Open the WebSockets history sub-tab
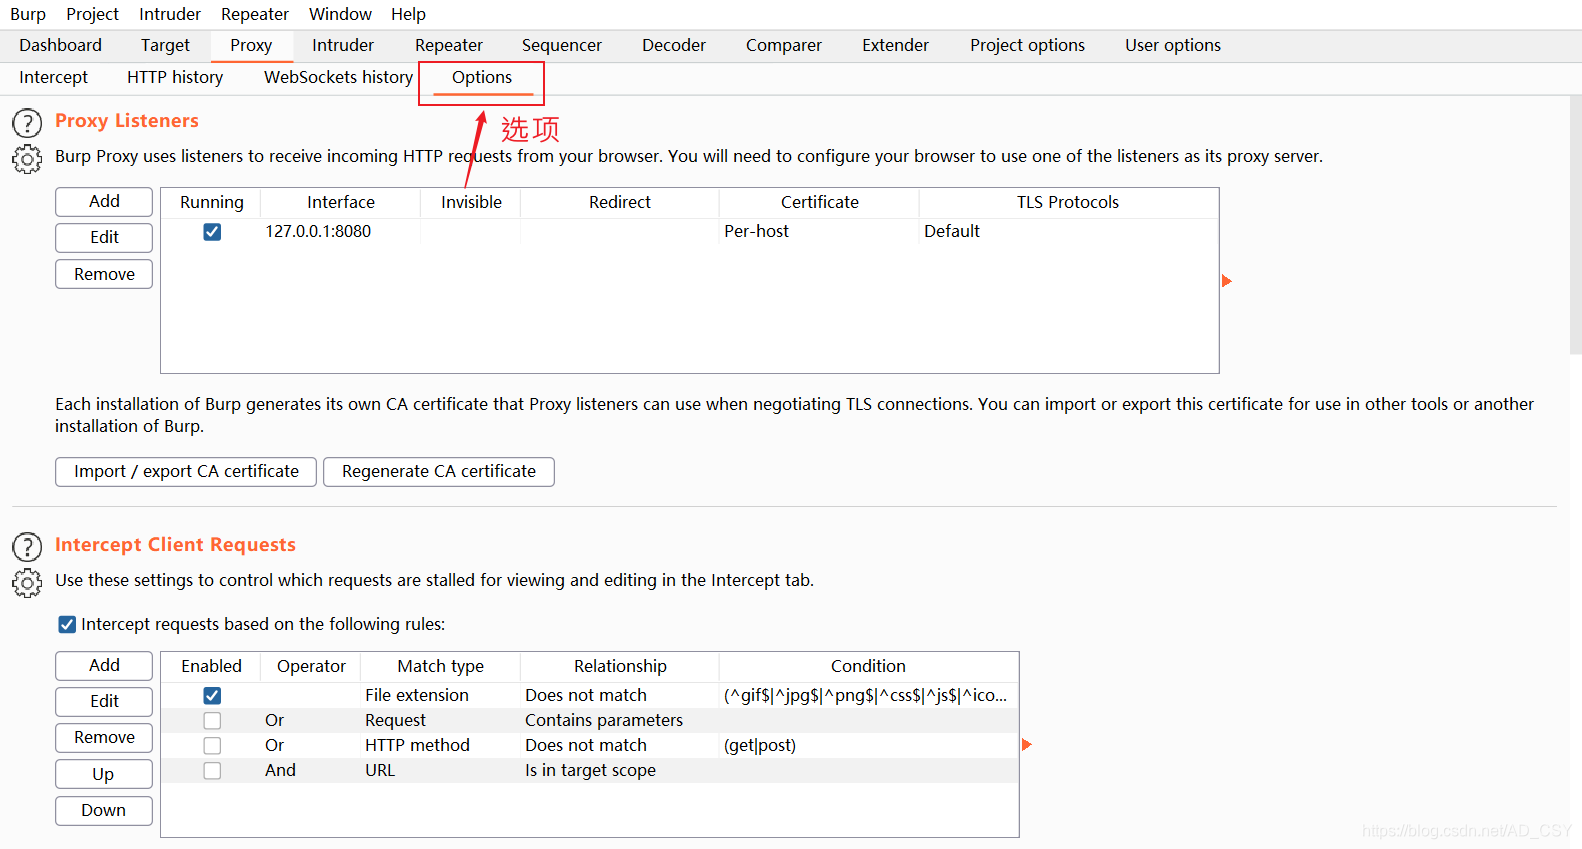Viewport: 1582px width, 849px height. pyautogui.click(x=338, y=77)
